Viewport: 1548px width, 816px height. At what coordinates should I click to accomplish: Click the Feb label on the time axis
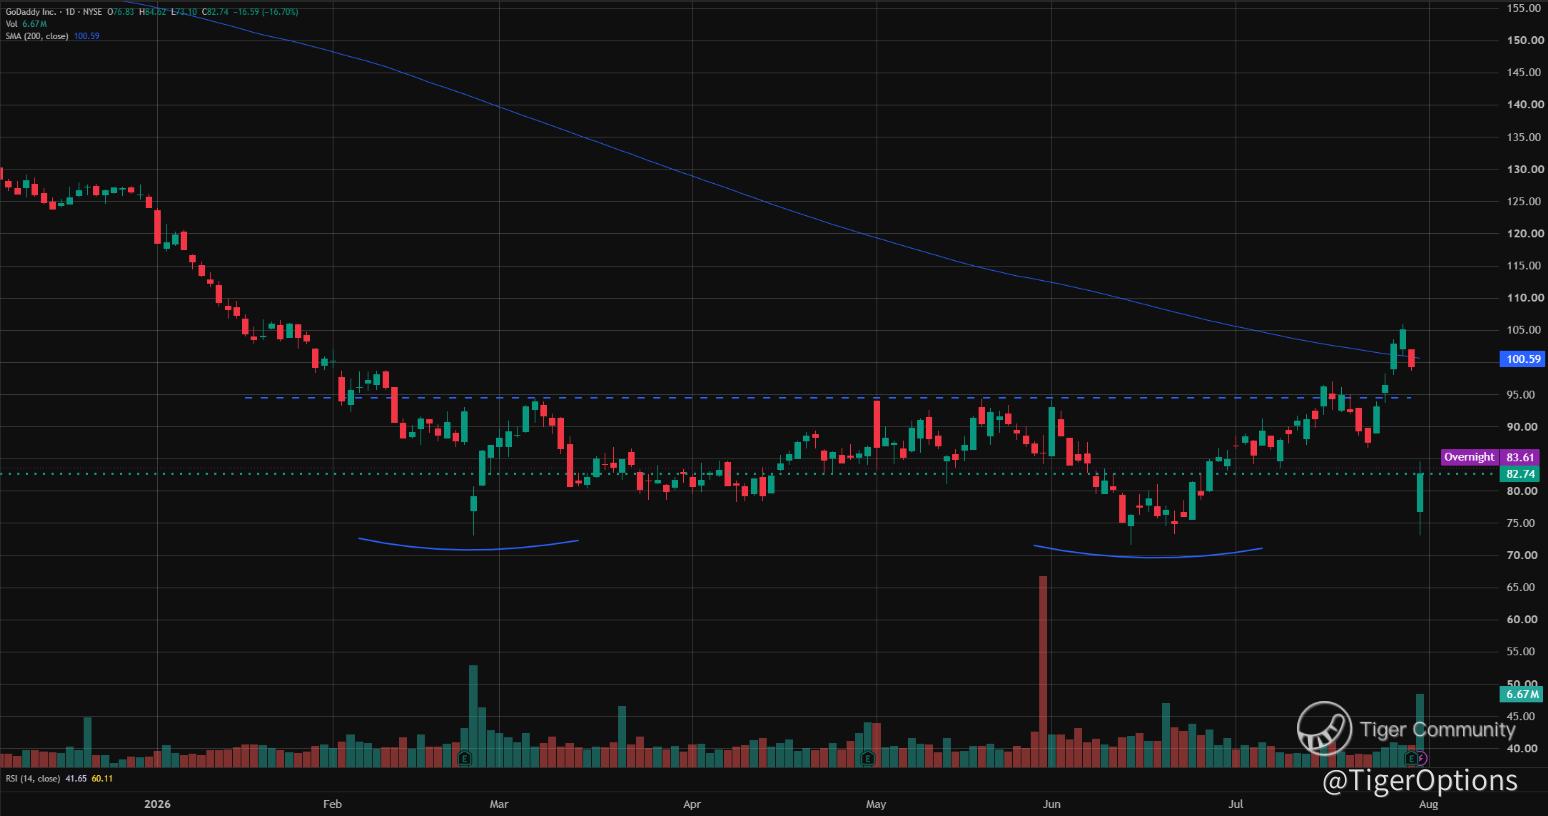333,803
